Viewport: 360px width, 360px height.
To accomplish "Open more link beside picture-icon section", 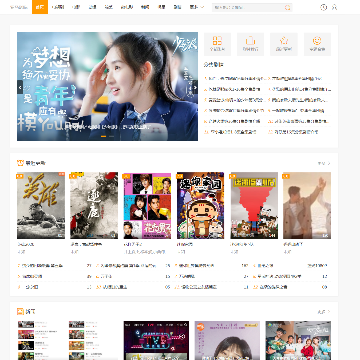I will [x=324, y=312].
